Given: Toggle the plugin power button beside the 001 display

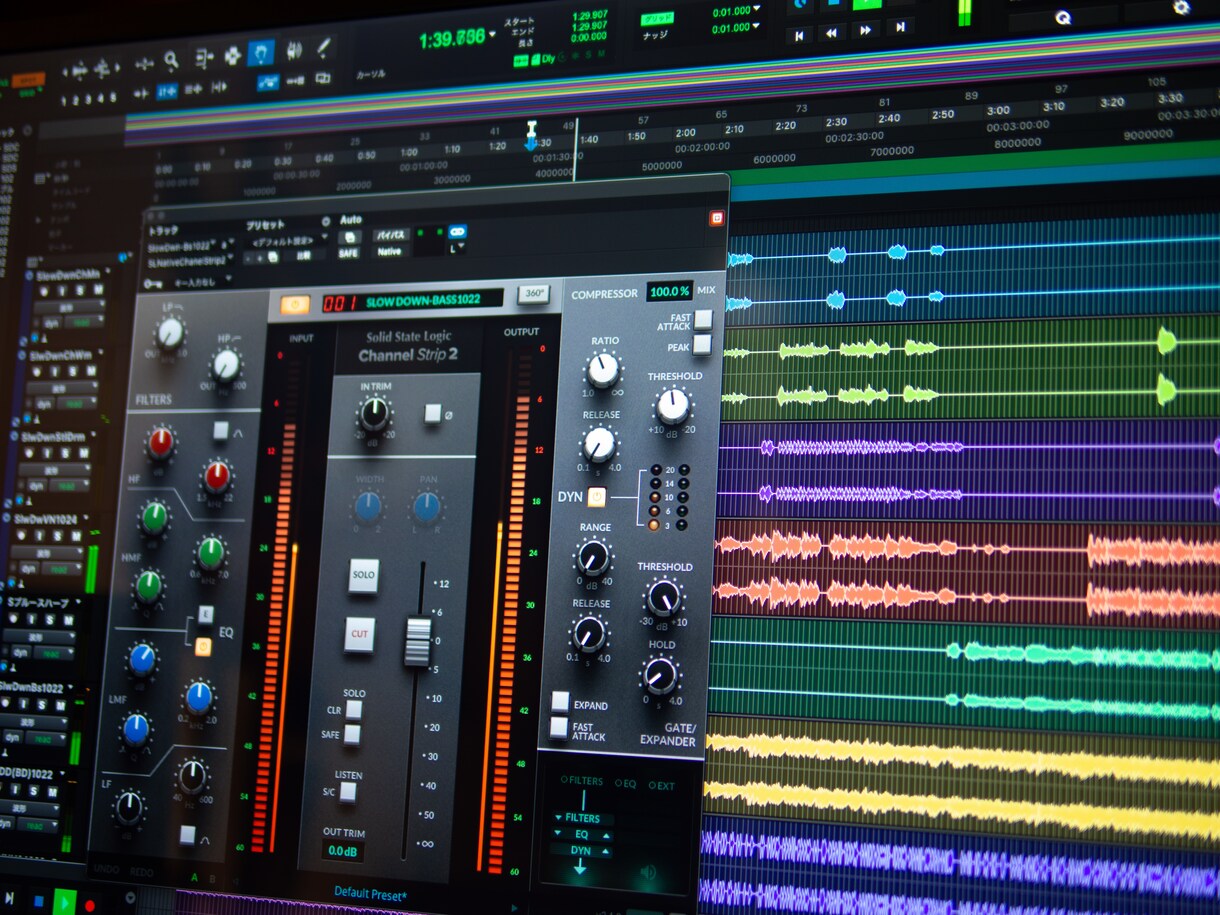Looking at the screenshot, I should (295, 304).
